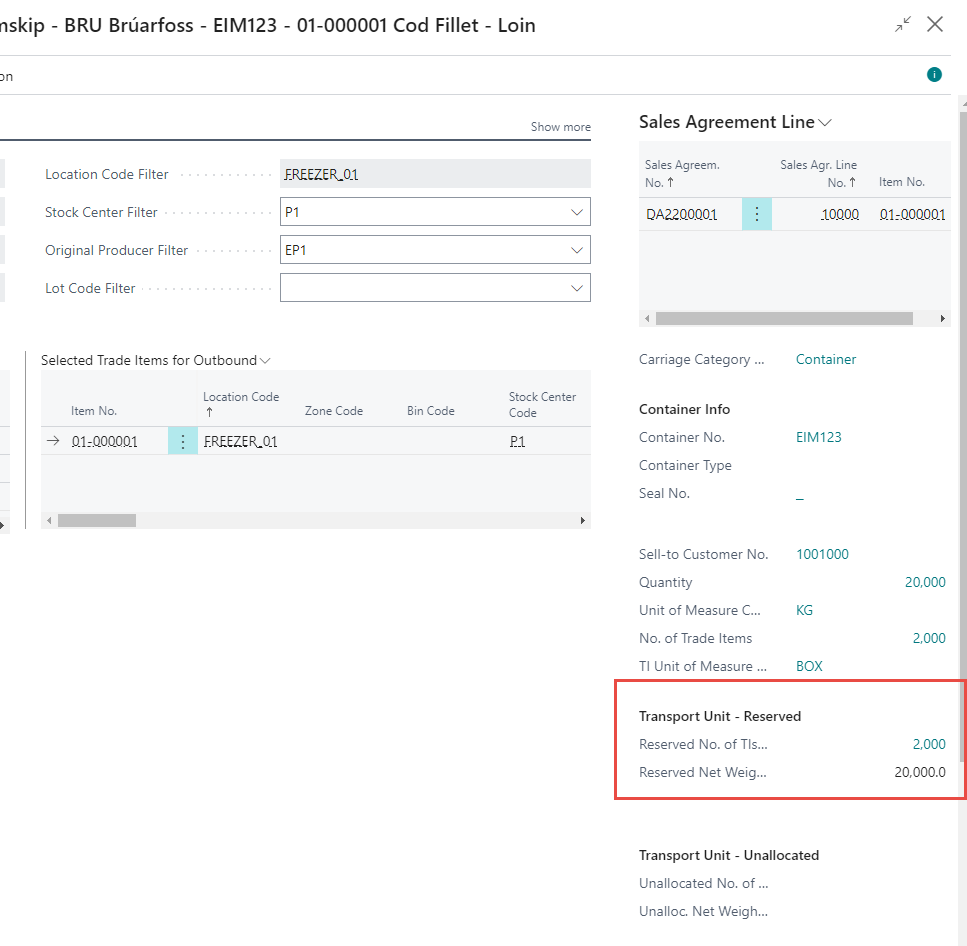Close the page with X icon
Image resolution: width=967 pixels, height=946 pixels.
tap(935, 25)
